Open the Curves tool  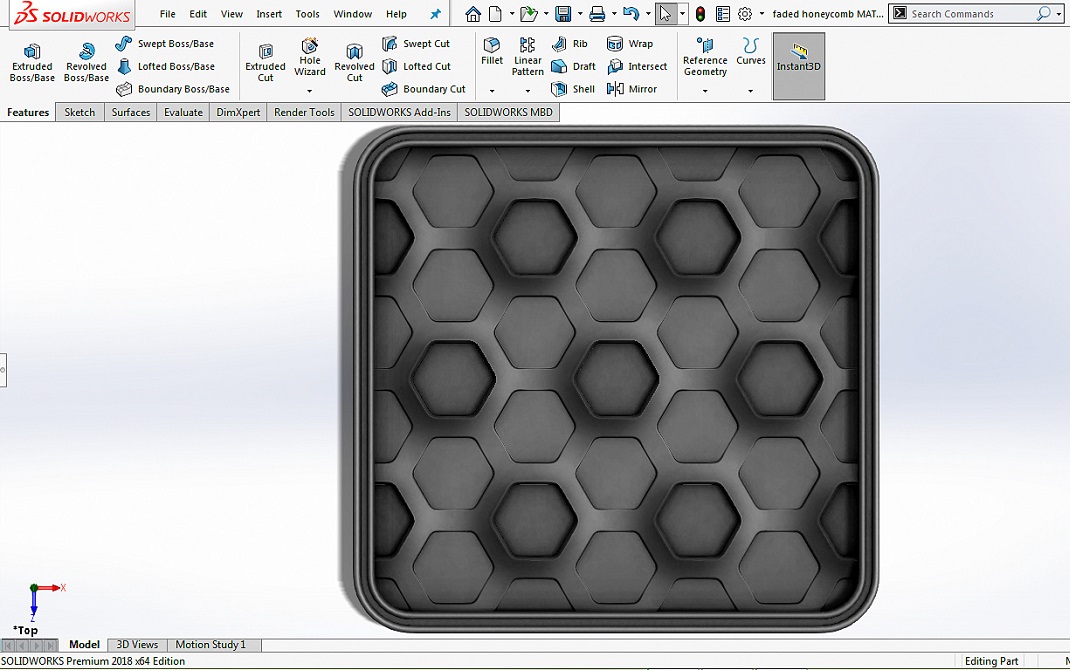(x=751, y=52)
